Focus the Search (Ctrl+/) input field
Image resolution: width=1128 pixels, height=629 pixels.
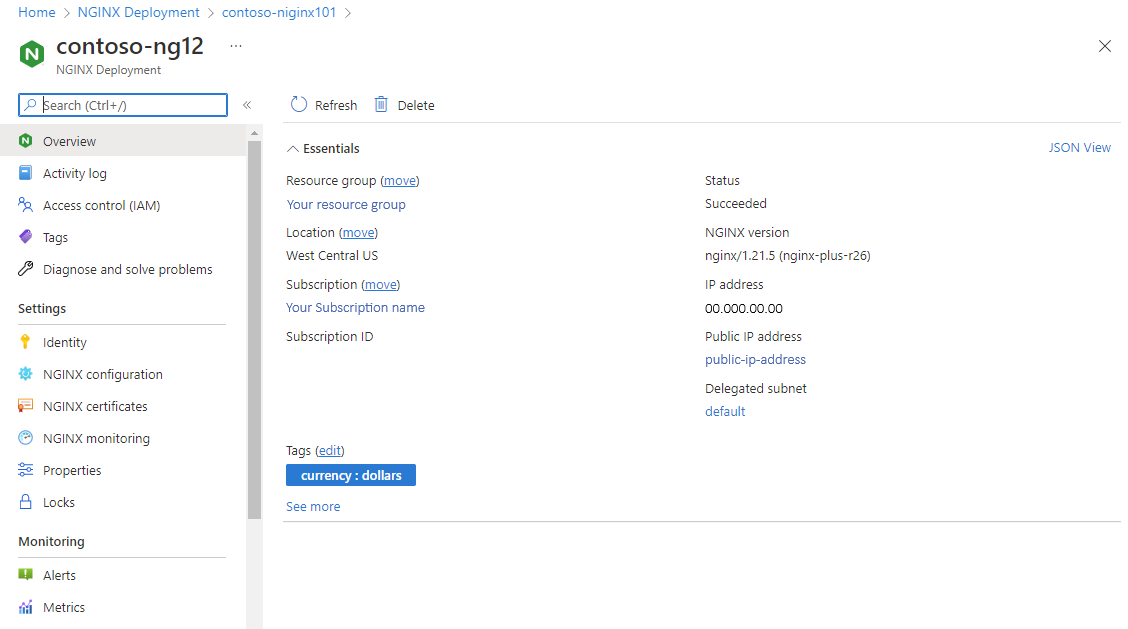pyautogui.click(x=123, y=105)
